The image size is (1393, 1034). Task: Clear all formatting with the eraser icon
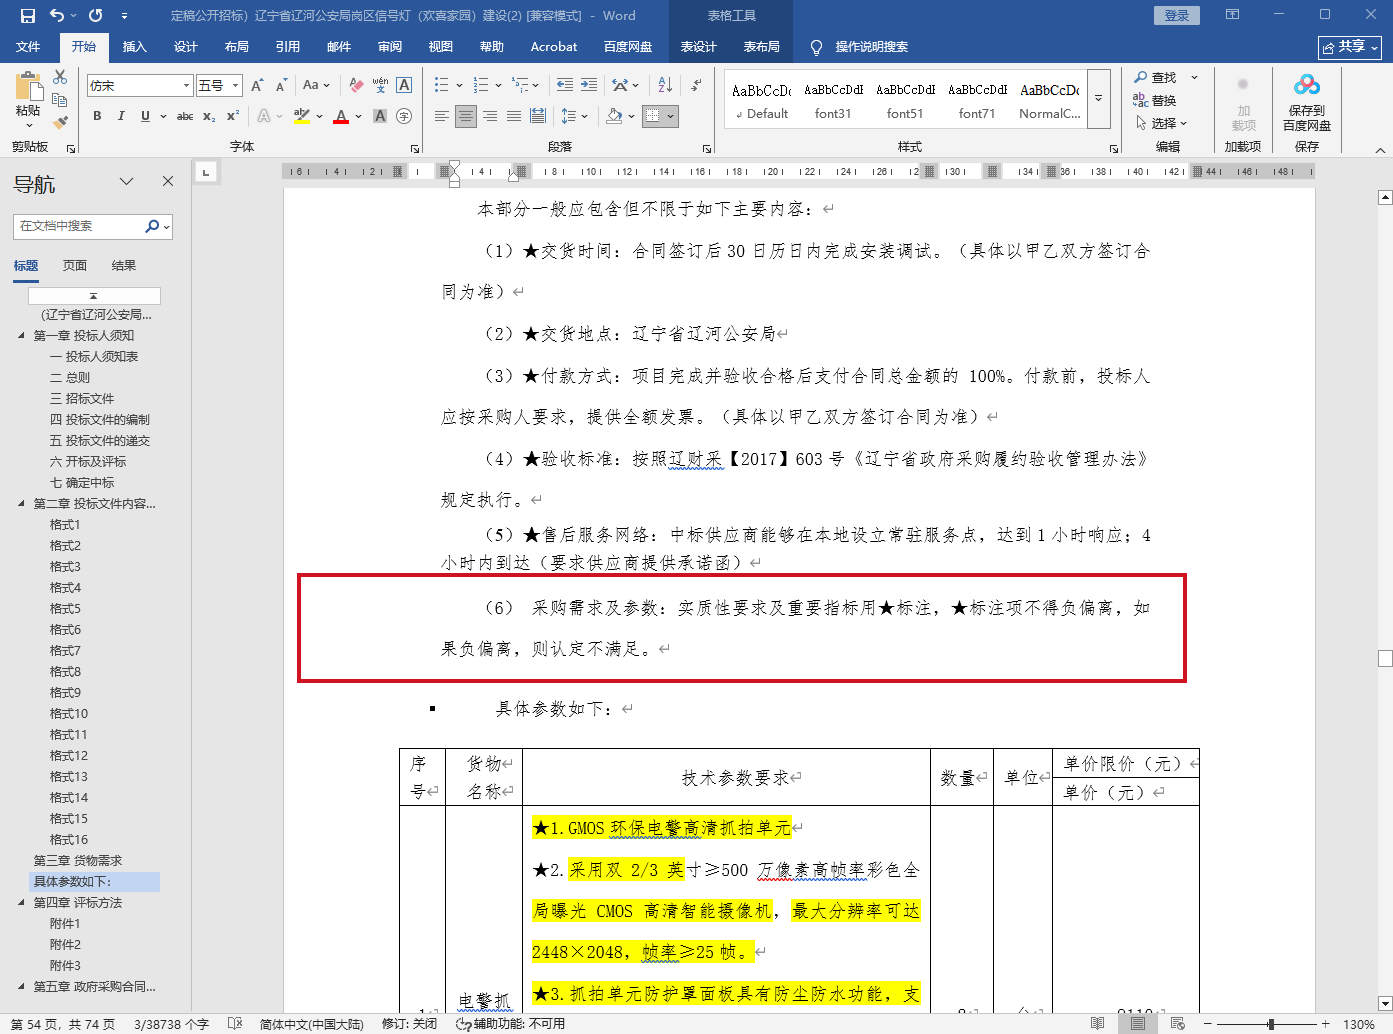click(x=356, y=85)
